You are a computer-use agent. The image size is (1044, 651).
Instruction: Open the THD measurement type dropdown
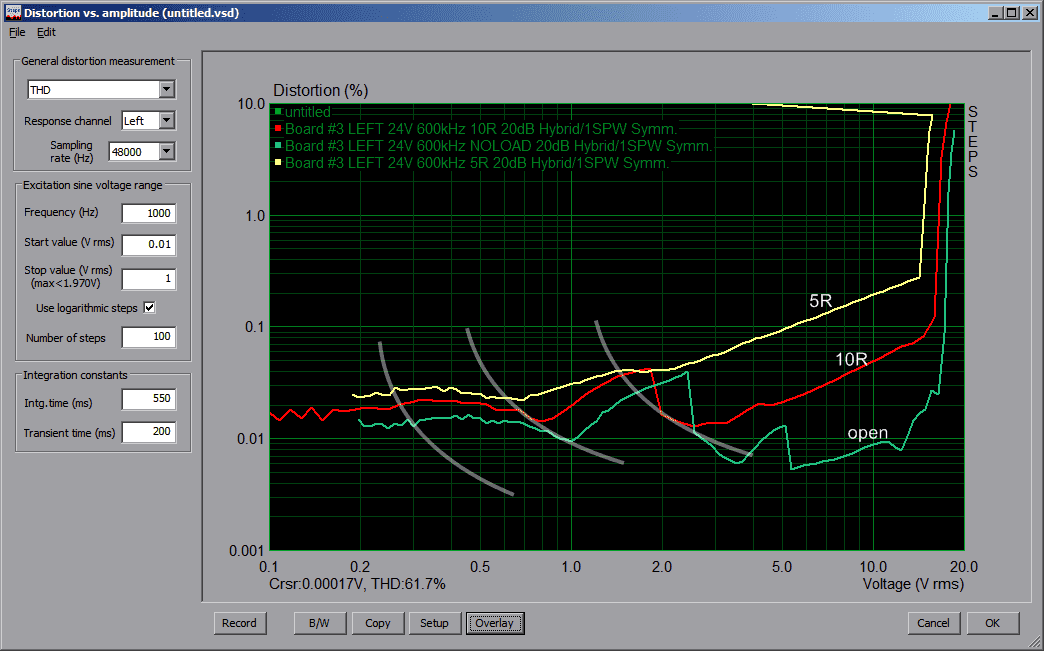pyautogui.click(x=166, y=90)
